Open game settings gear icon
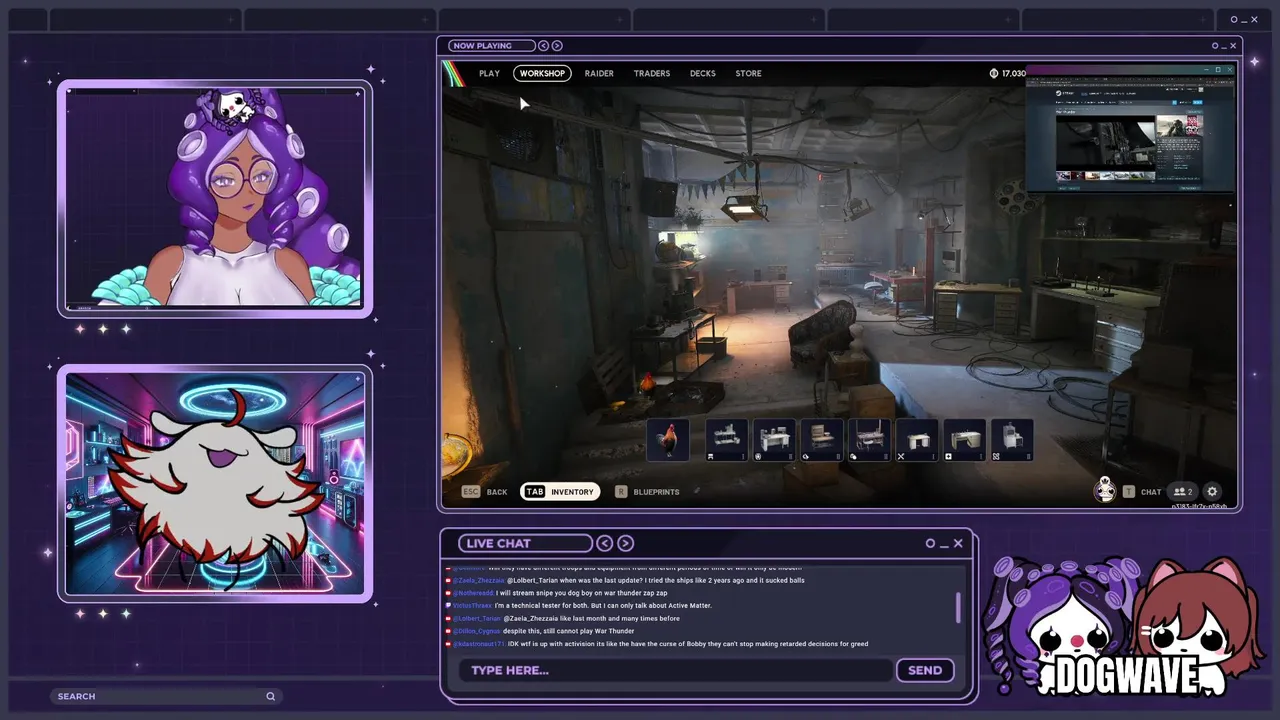 click(x=1212, y=492)
